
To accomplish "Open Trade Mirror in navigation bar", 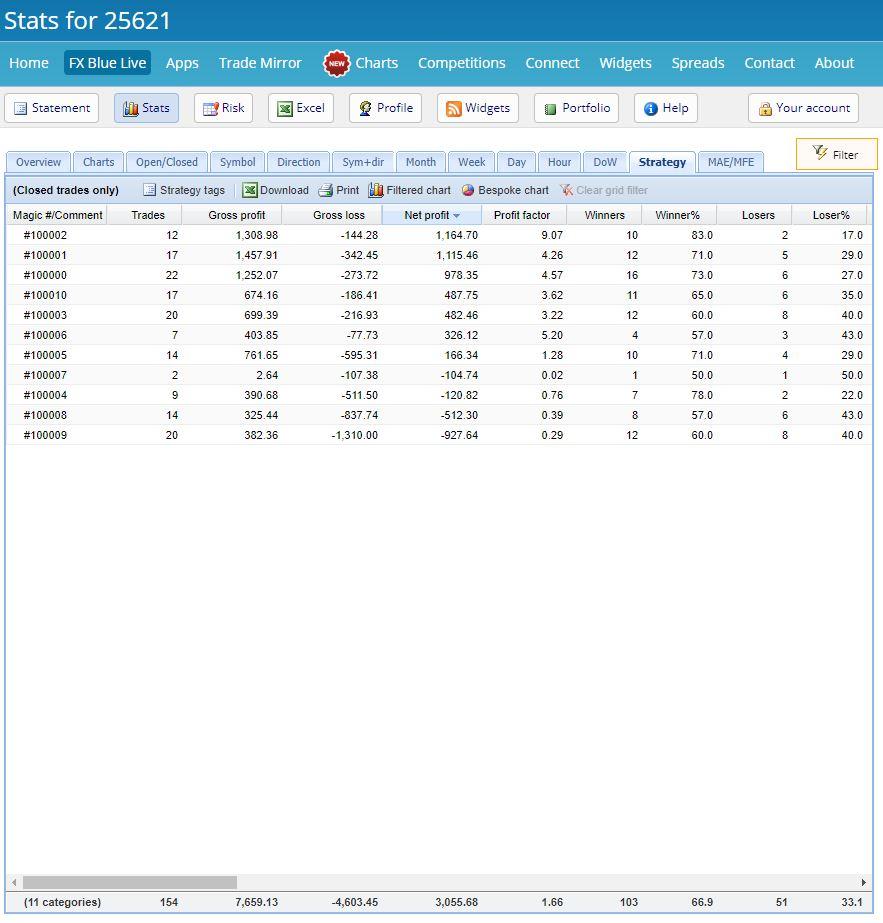I will click(260, 63).
